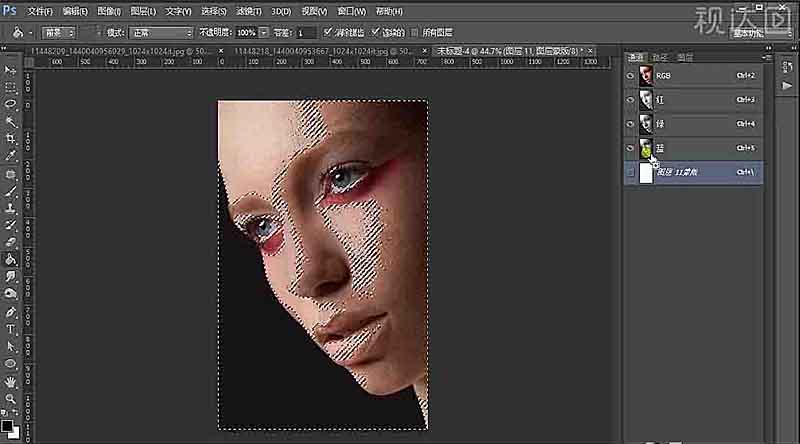Open the 编辑(E) menu
The image size is (800, 444).
(x=75, y=11)
